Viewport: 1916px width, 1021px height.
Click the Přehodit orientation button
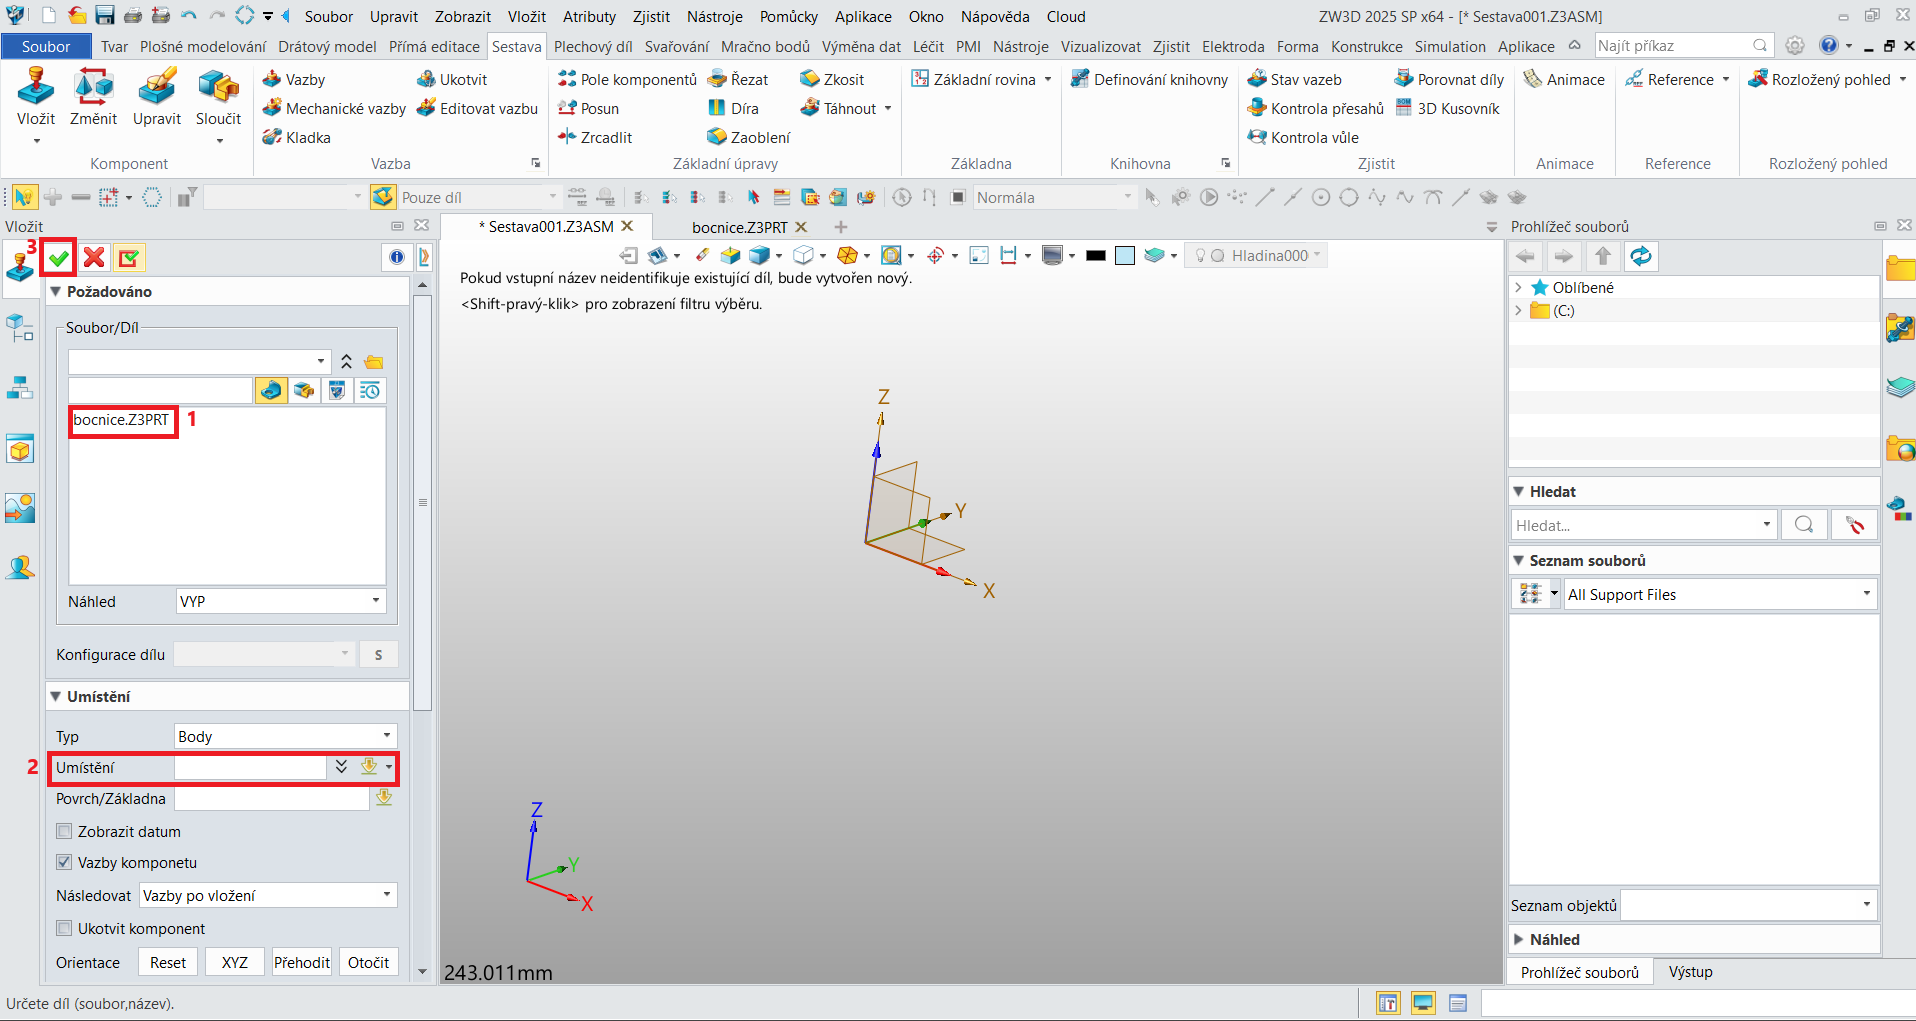[x=301, y=962]
